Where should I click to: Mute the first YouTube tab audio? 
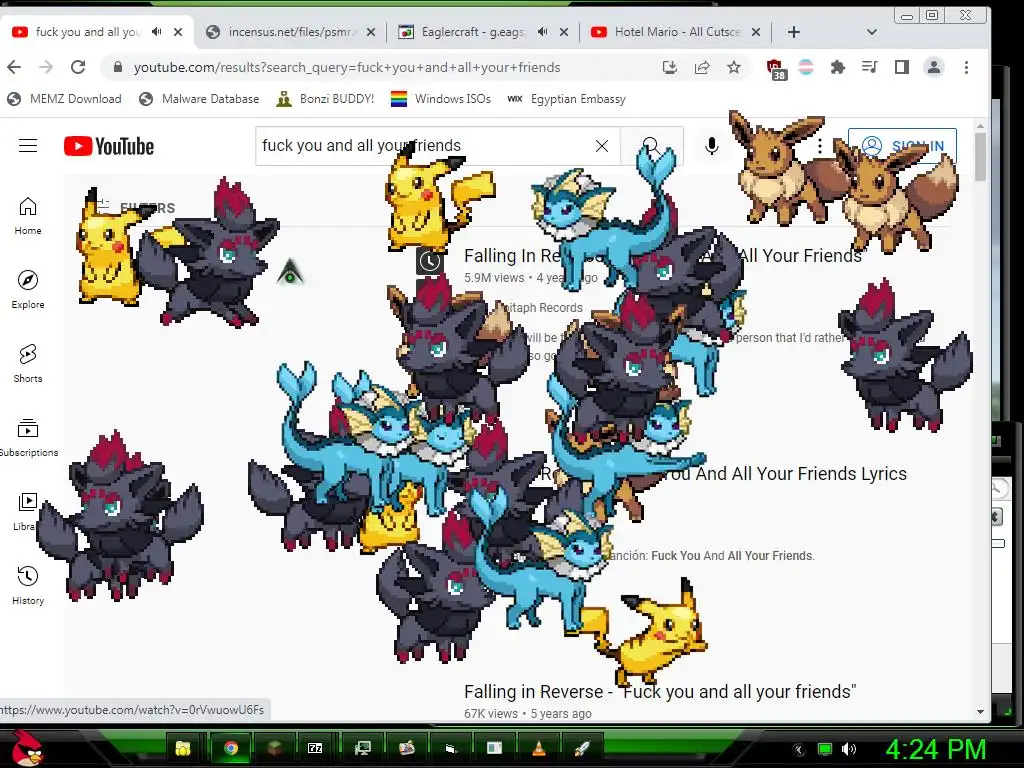point(156,31)
